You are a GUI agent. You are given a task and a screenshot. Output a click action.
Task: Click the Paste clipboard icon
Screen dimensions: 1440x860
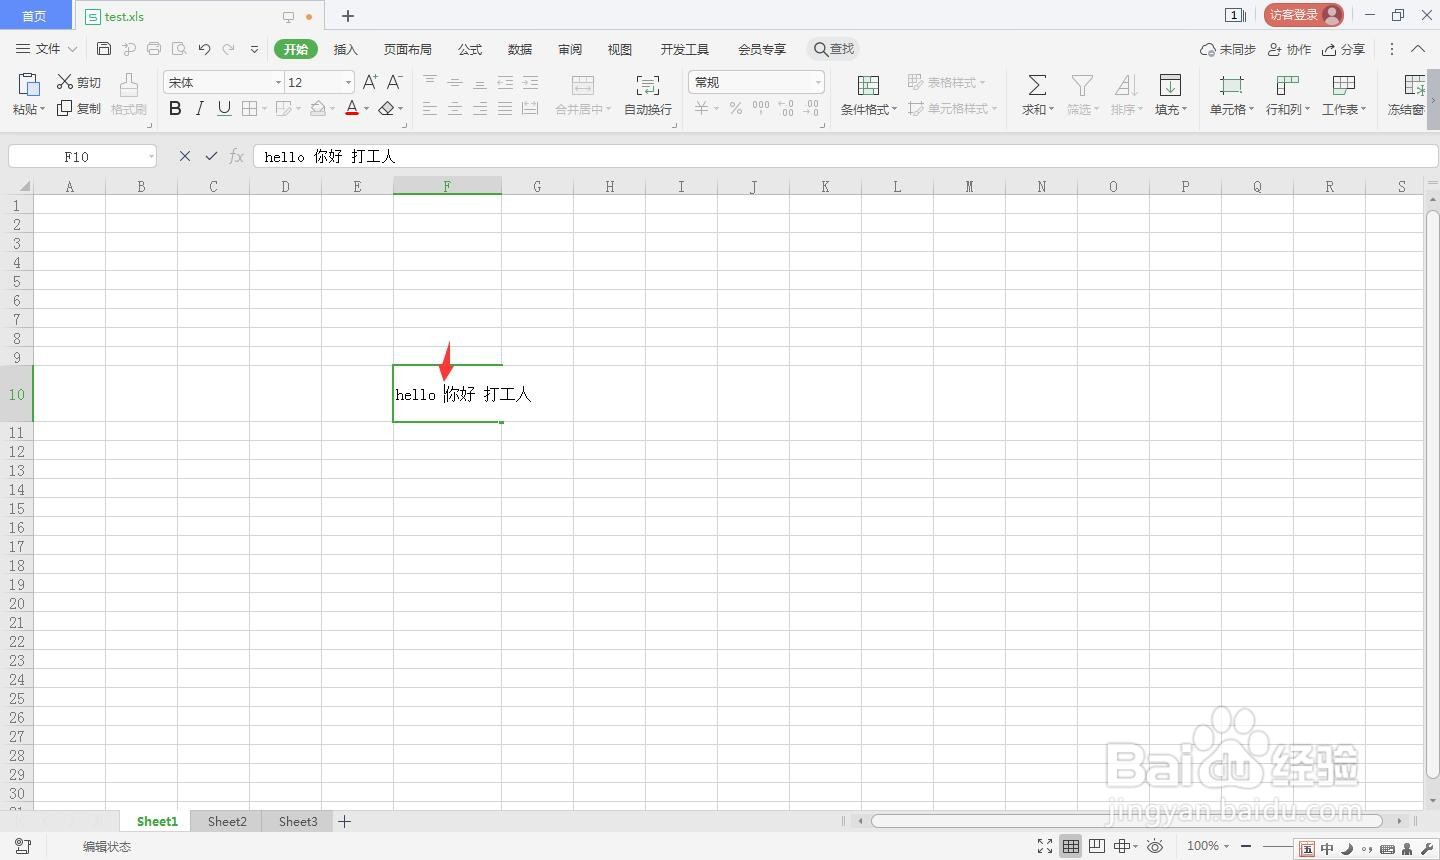(28, 85)
